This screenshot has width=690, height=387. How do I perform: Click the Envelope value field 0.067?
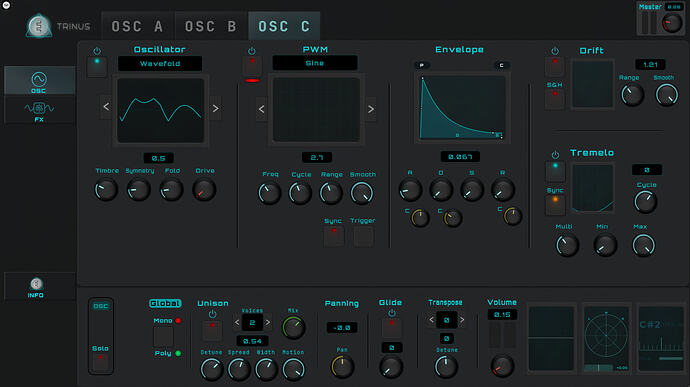[460, 157]
